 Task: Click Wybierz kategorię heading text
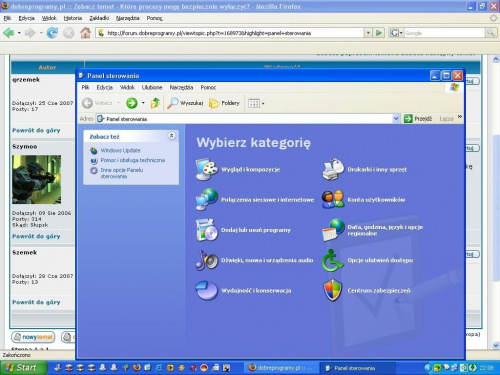point(253,143)
